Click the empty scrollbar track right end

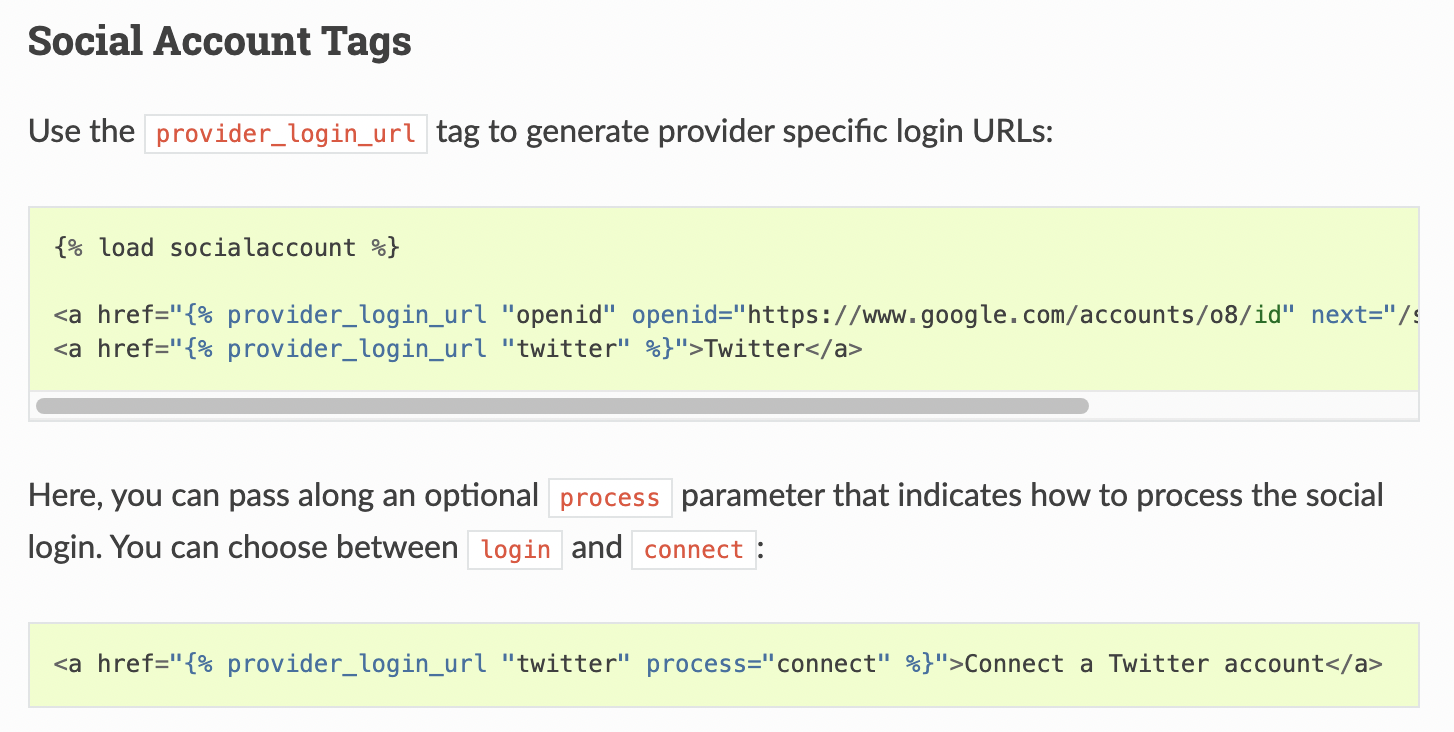1253,406
